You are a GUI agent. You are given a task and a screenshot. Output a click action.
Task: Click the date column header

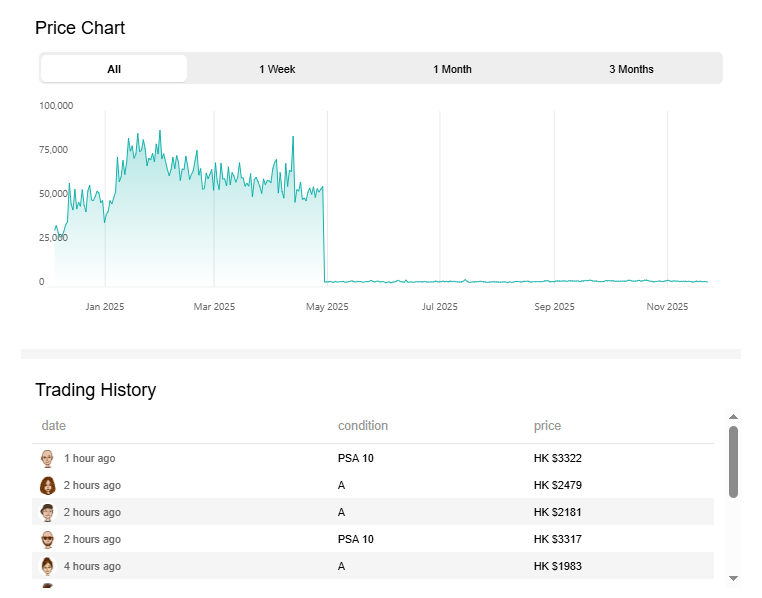(53, 426)
